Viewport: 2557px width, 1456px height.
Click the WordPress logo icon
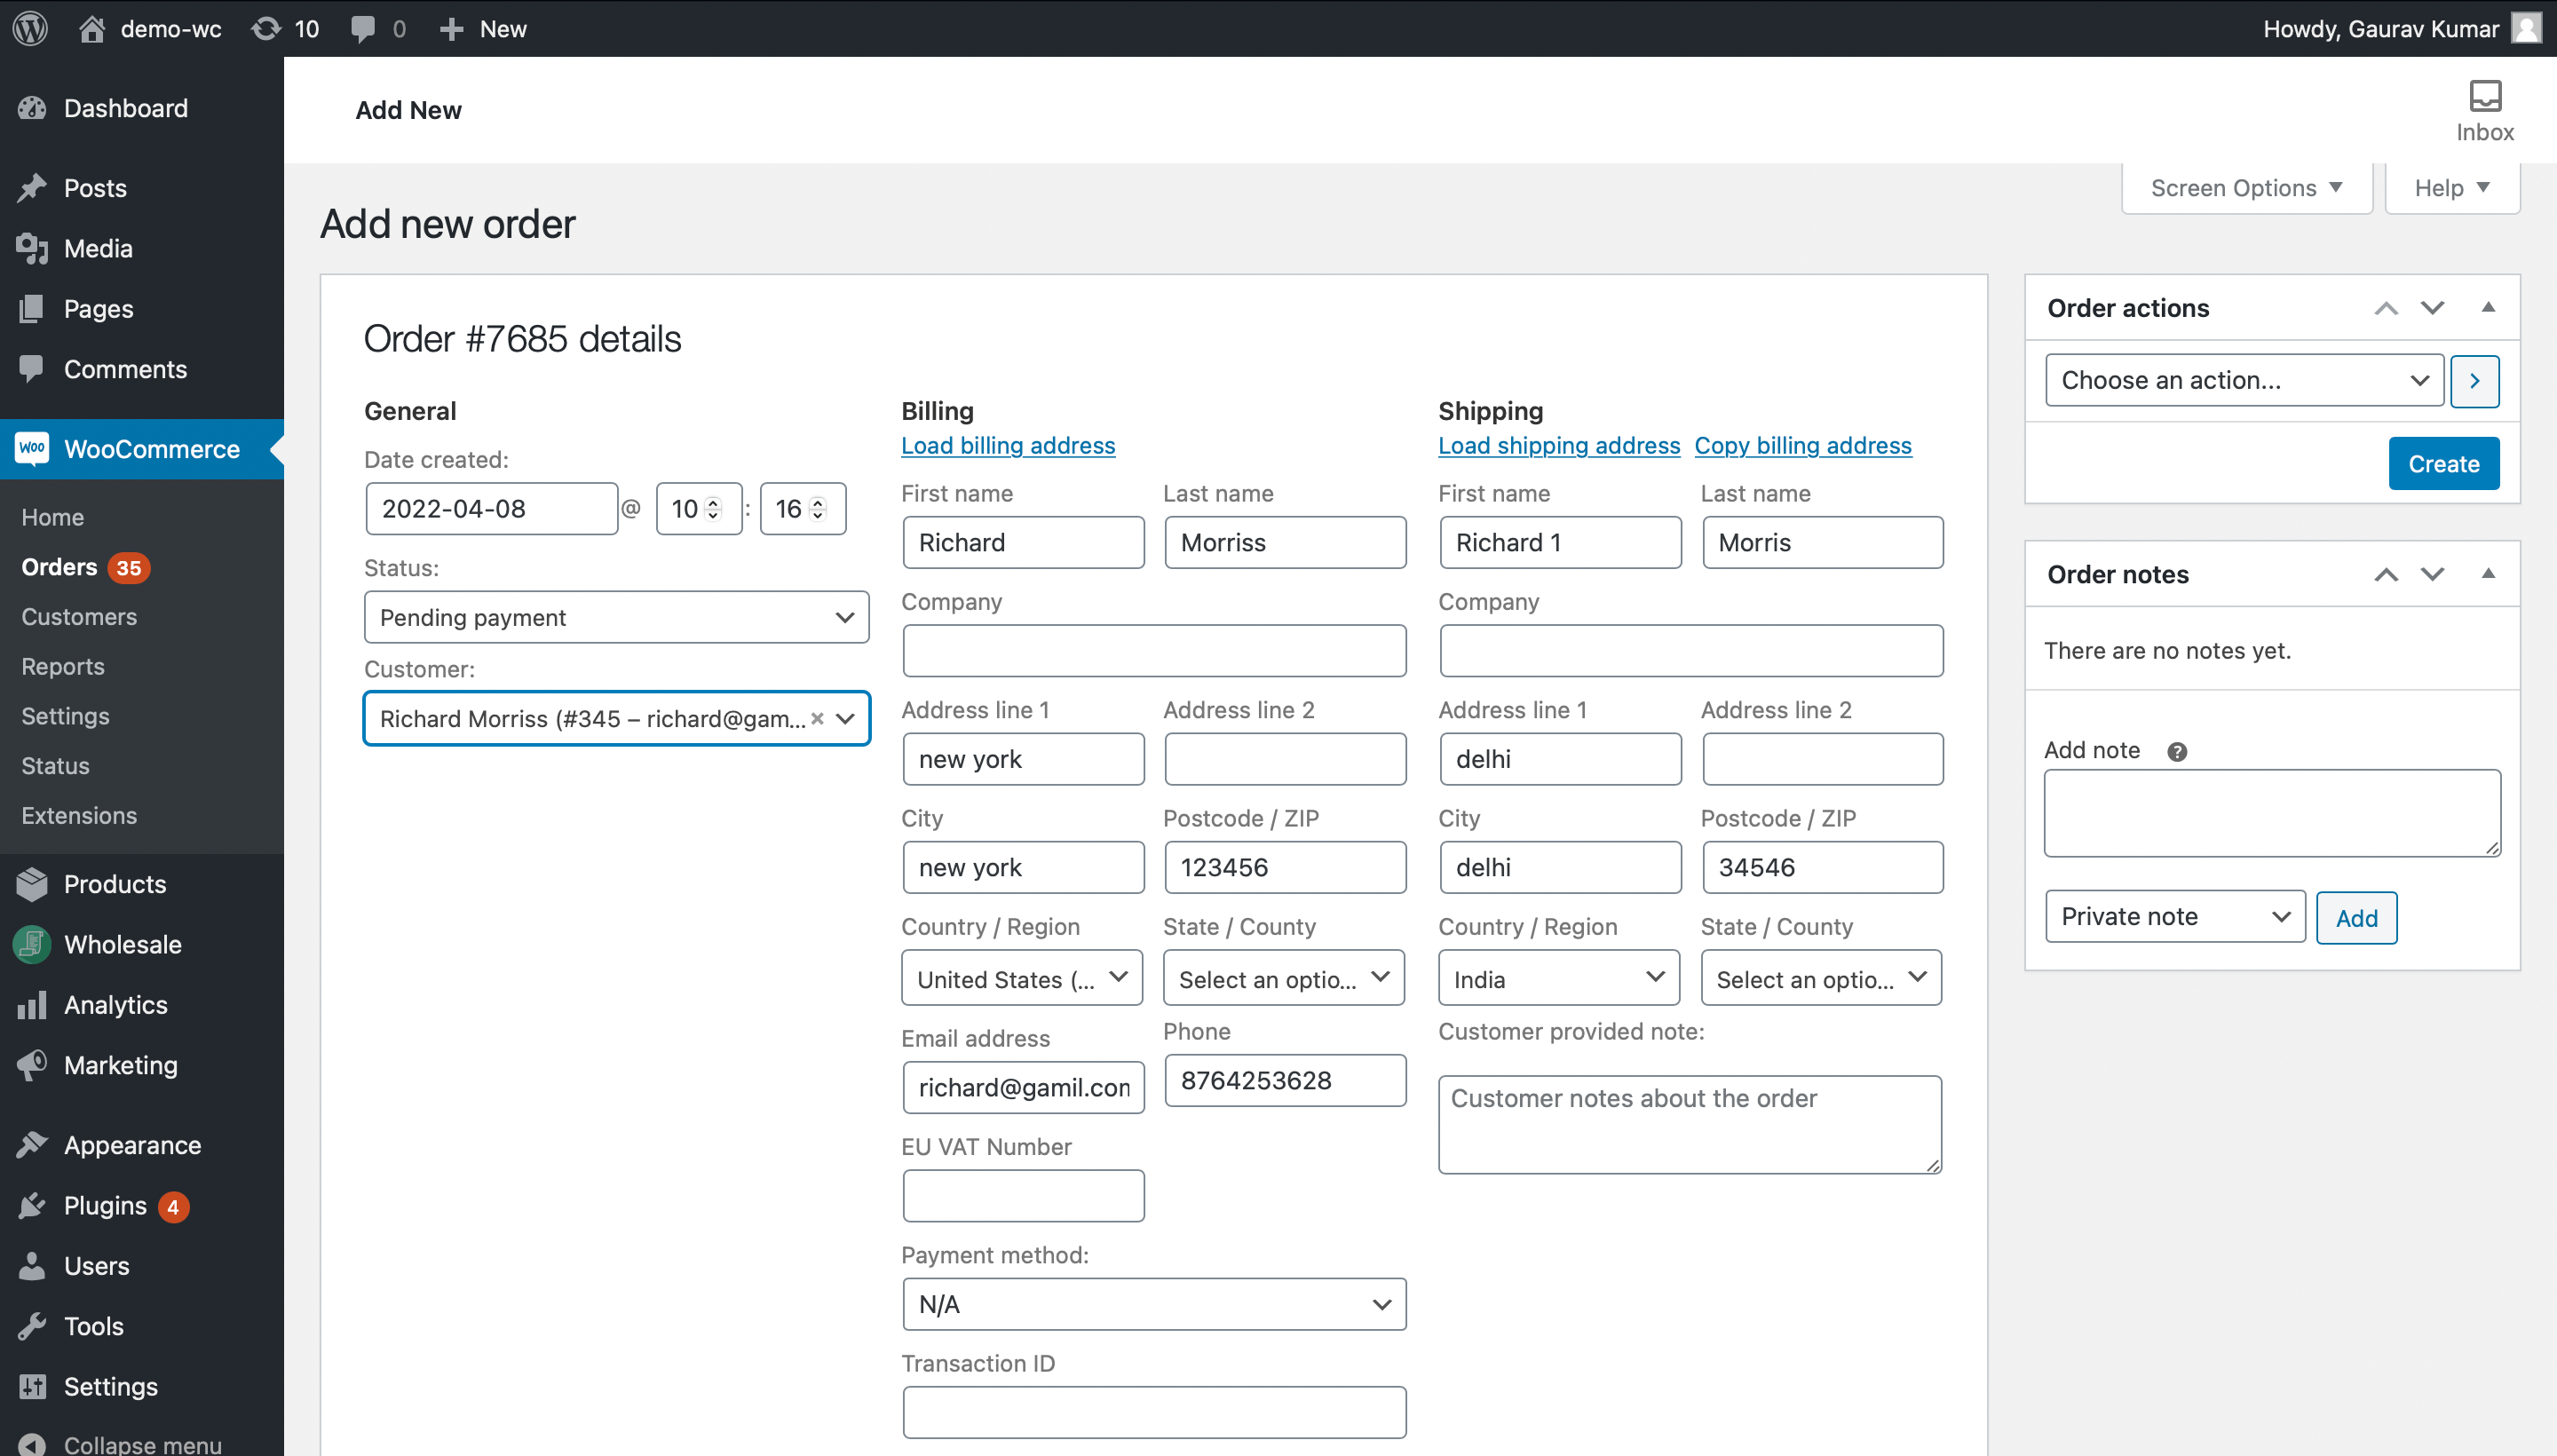pyautogui.click(x=30, y=28)
